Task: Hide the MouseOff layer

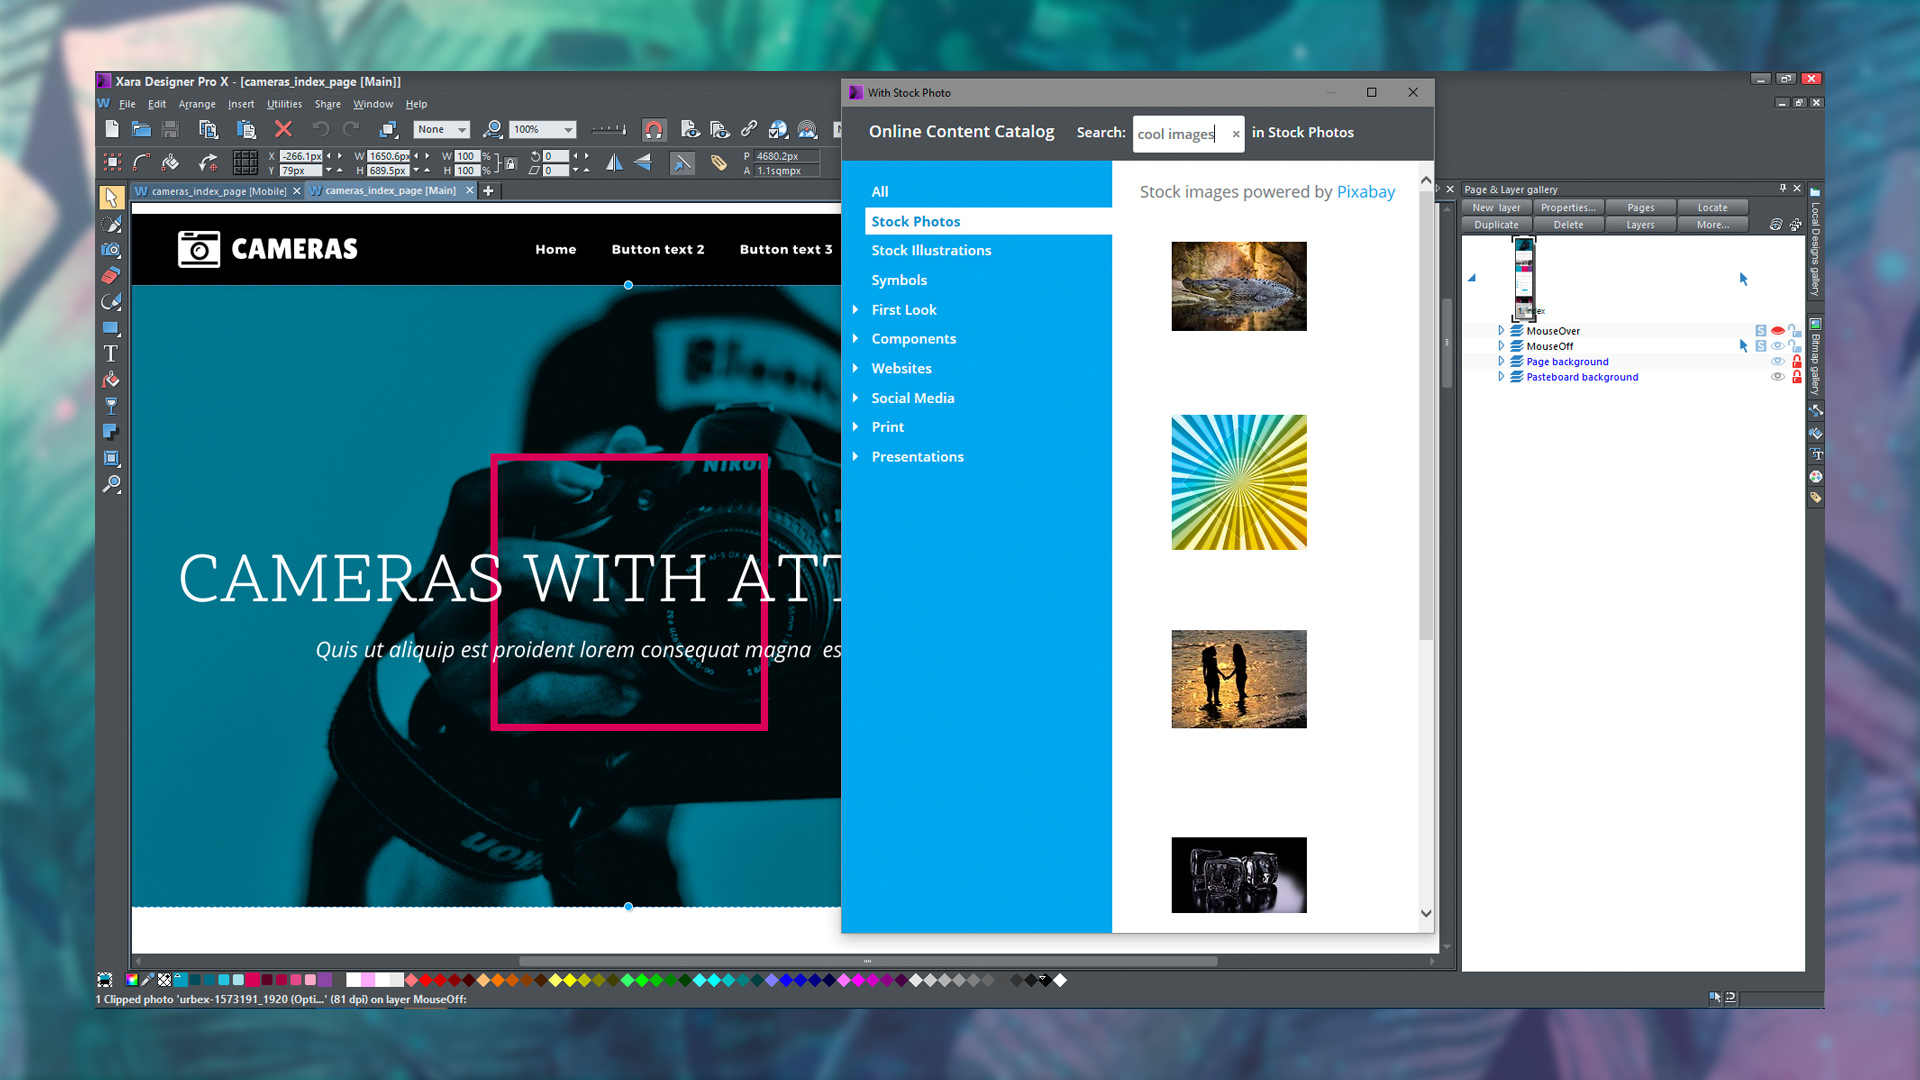Action: pos(1778,346)
